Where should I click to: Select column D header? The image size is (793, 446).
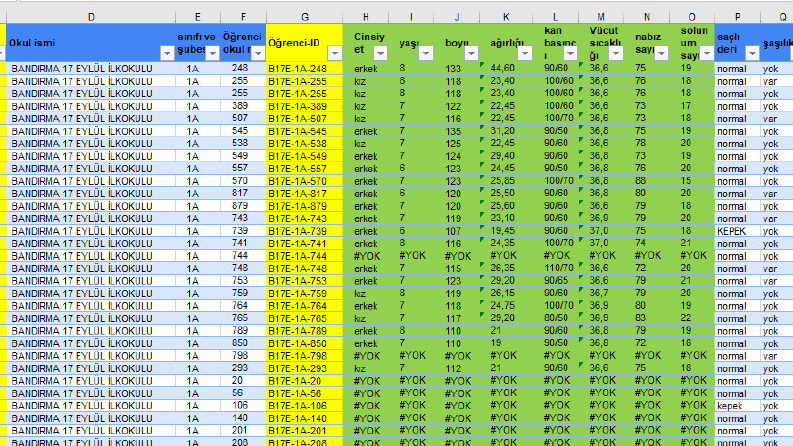pos(91,17)
